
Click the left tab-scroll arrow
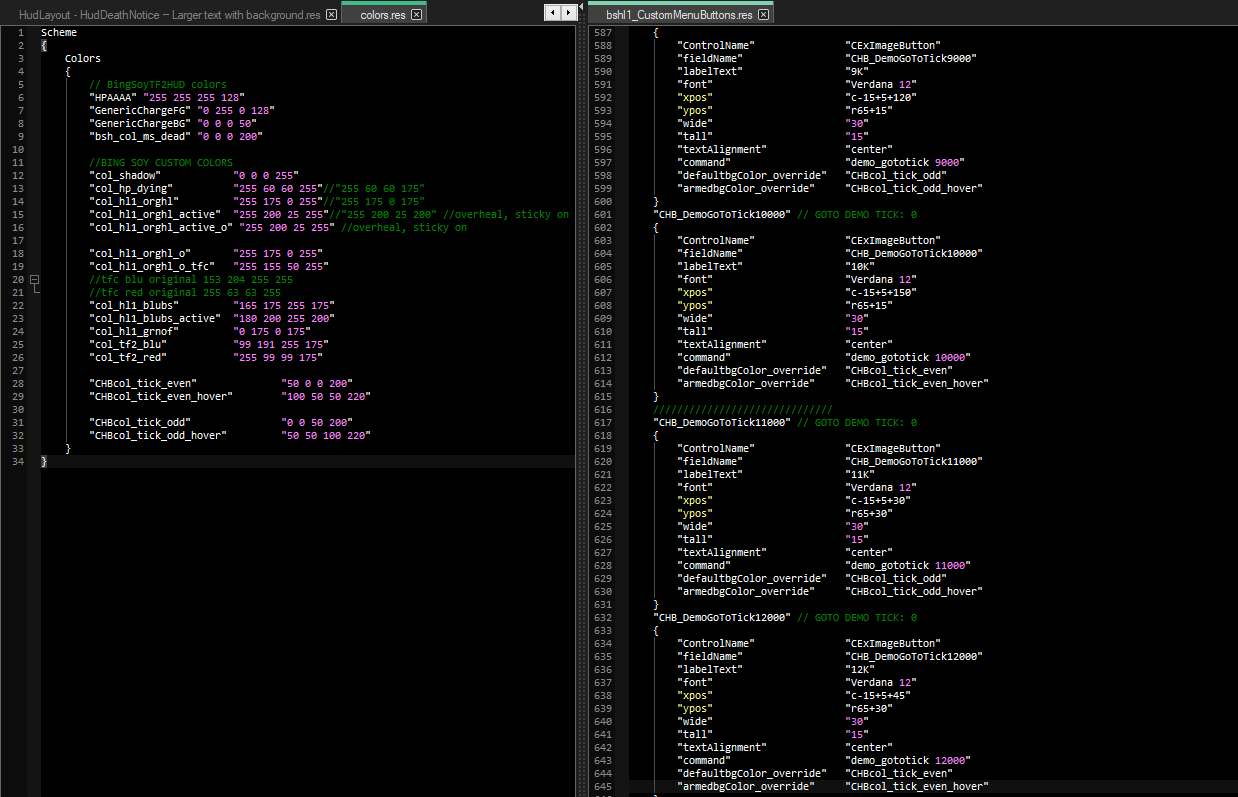[551, 13]
